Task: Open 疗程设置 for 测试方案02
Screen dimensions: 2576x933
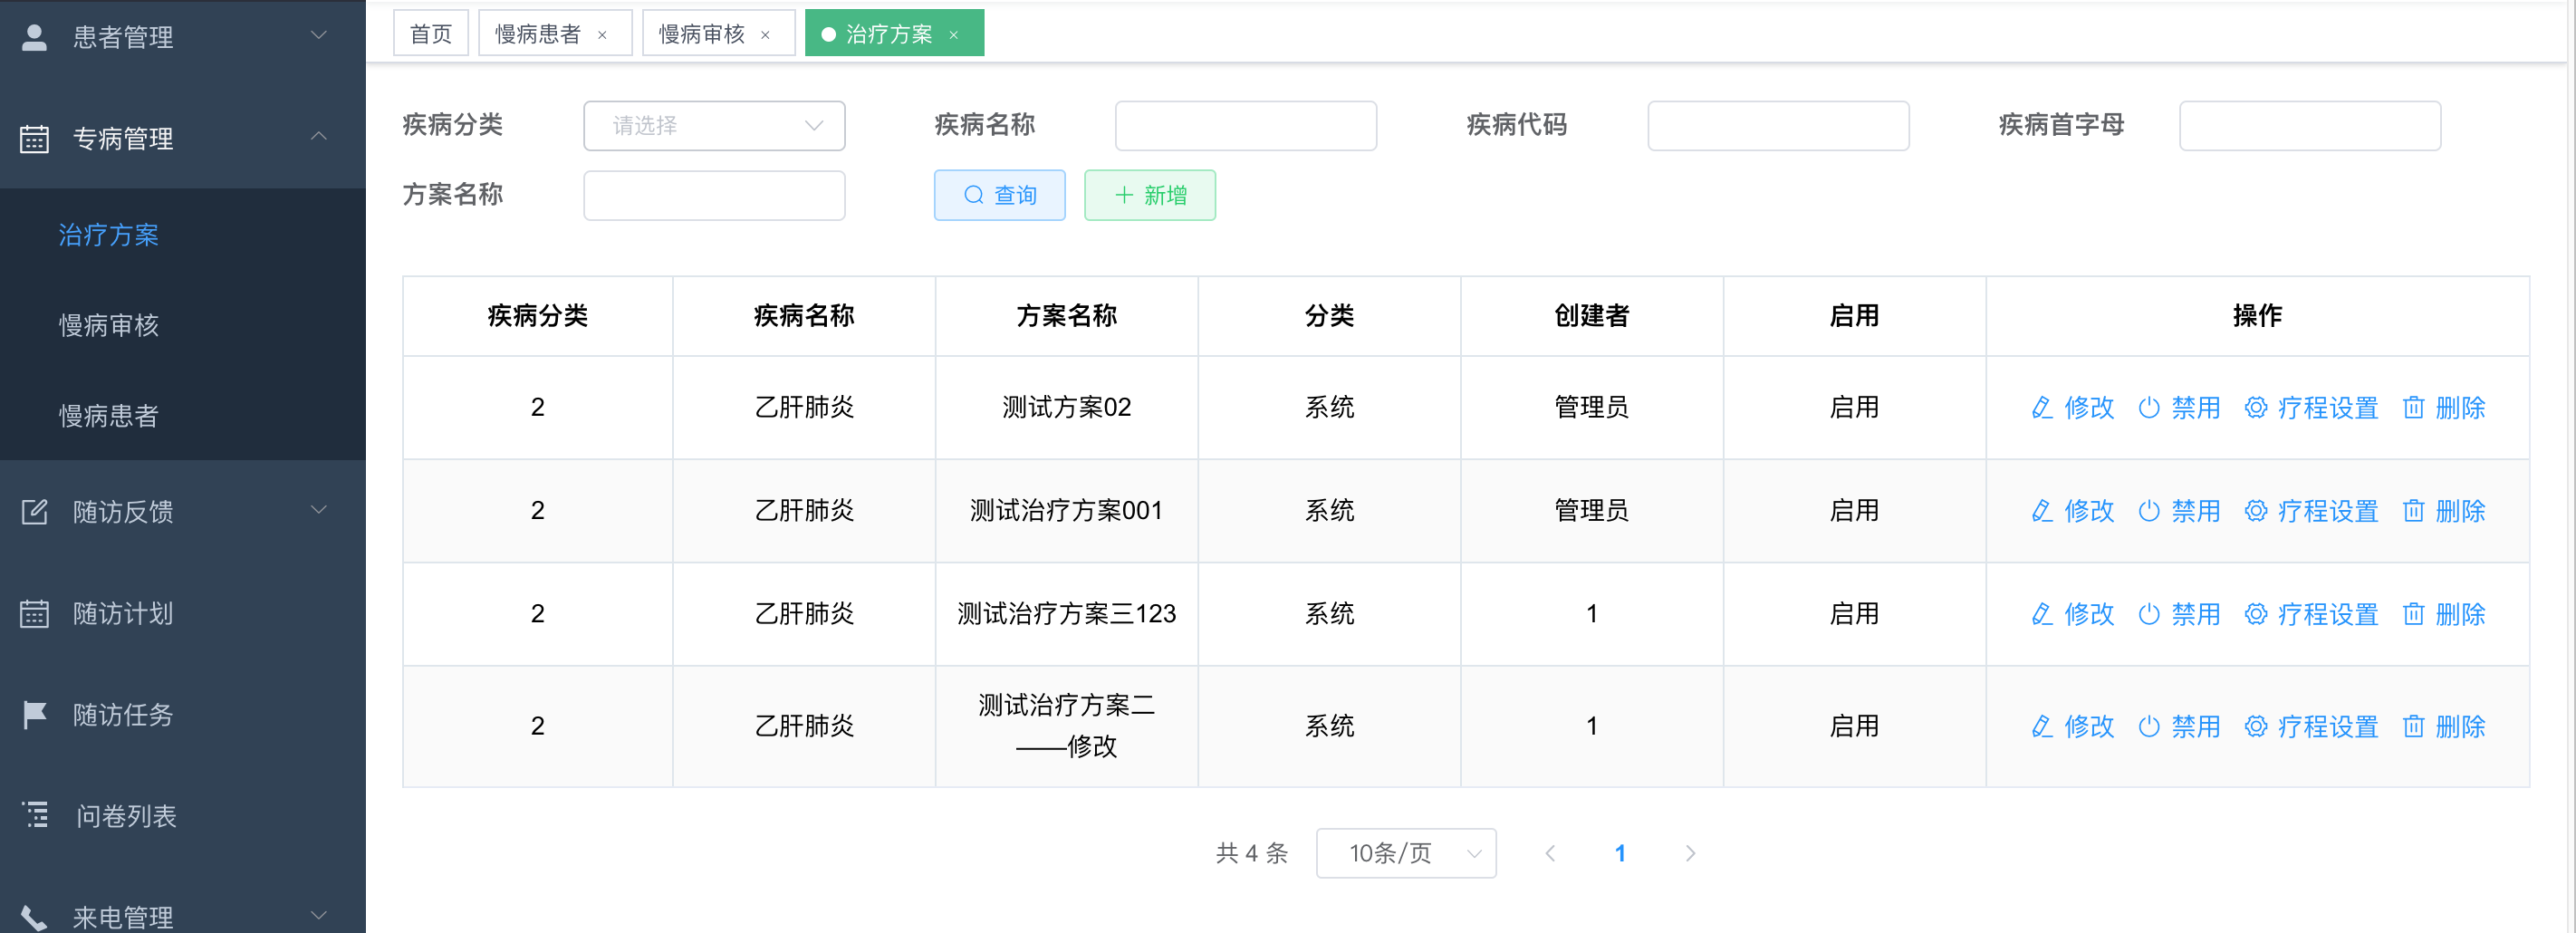Action: point(2311,408)
